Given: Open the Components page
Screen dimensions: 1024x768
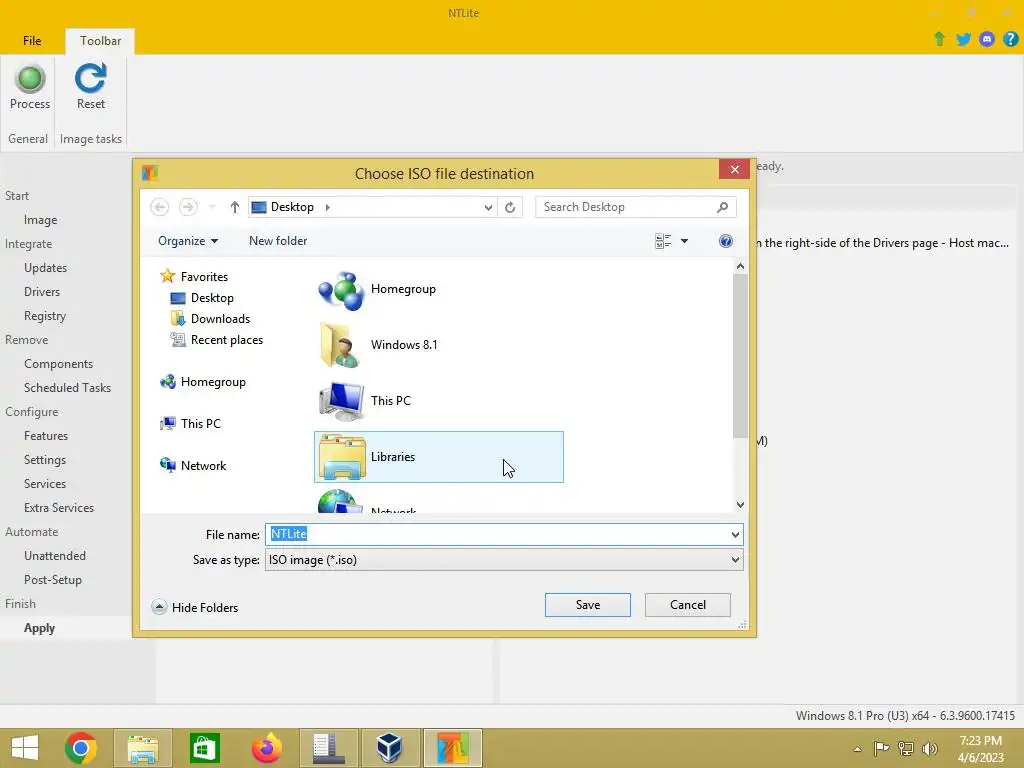Looking at the screenshot, I should (x=59, y=364).
